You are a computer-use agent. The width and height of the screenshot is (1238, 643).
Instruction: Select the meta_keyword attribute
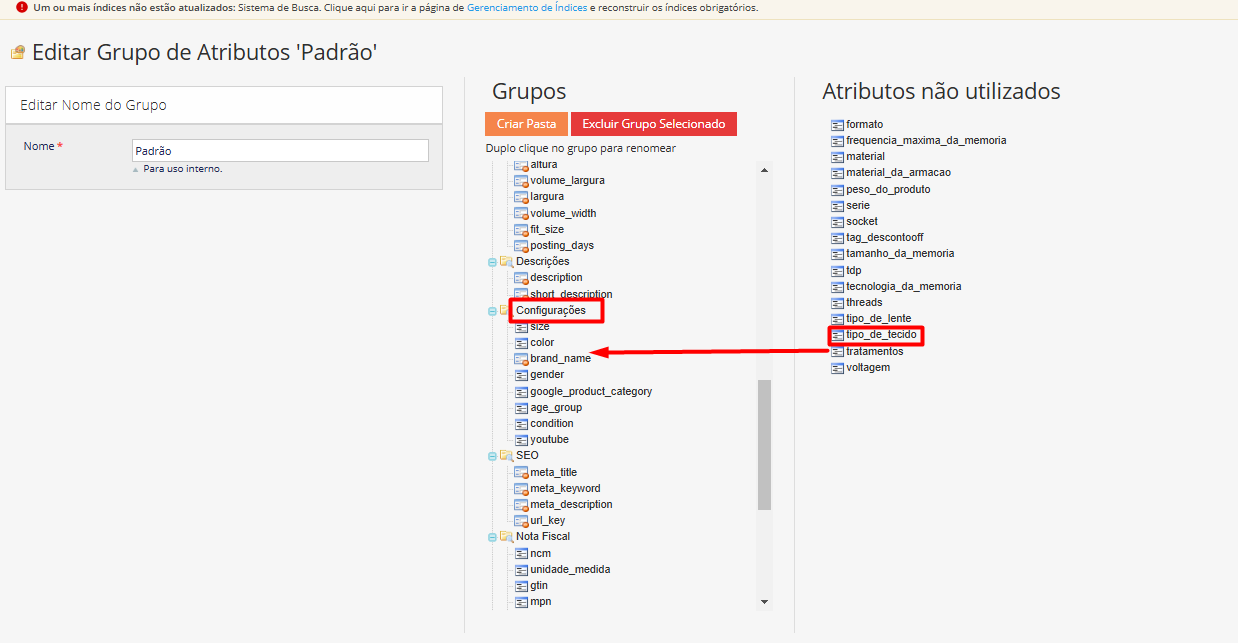(x=565, y=489)
